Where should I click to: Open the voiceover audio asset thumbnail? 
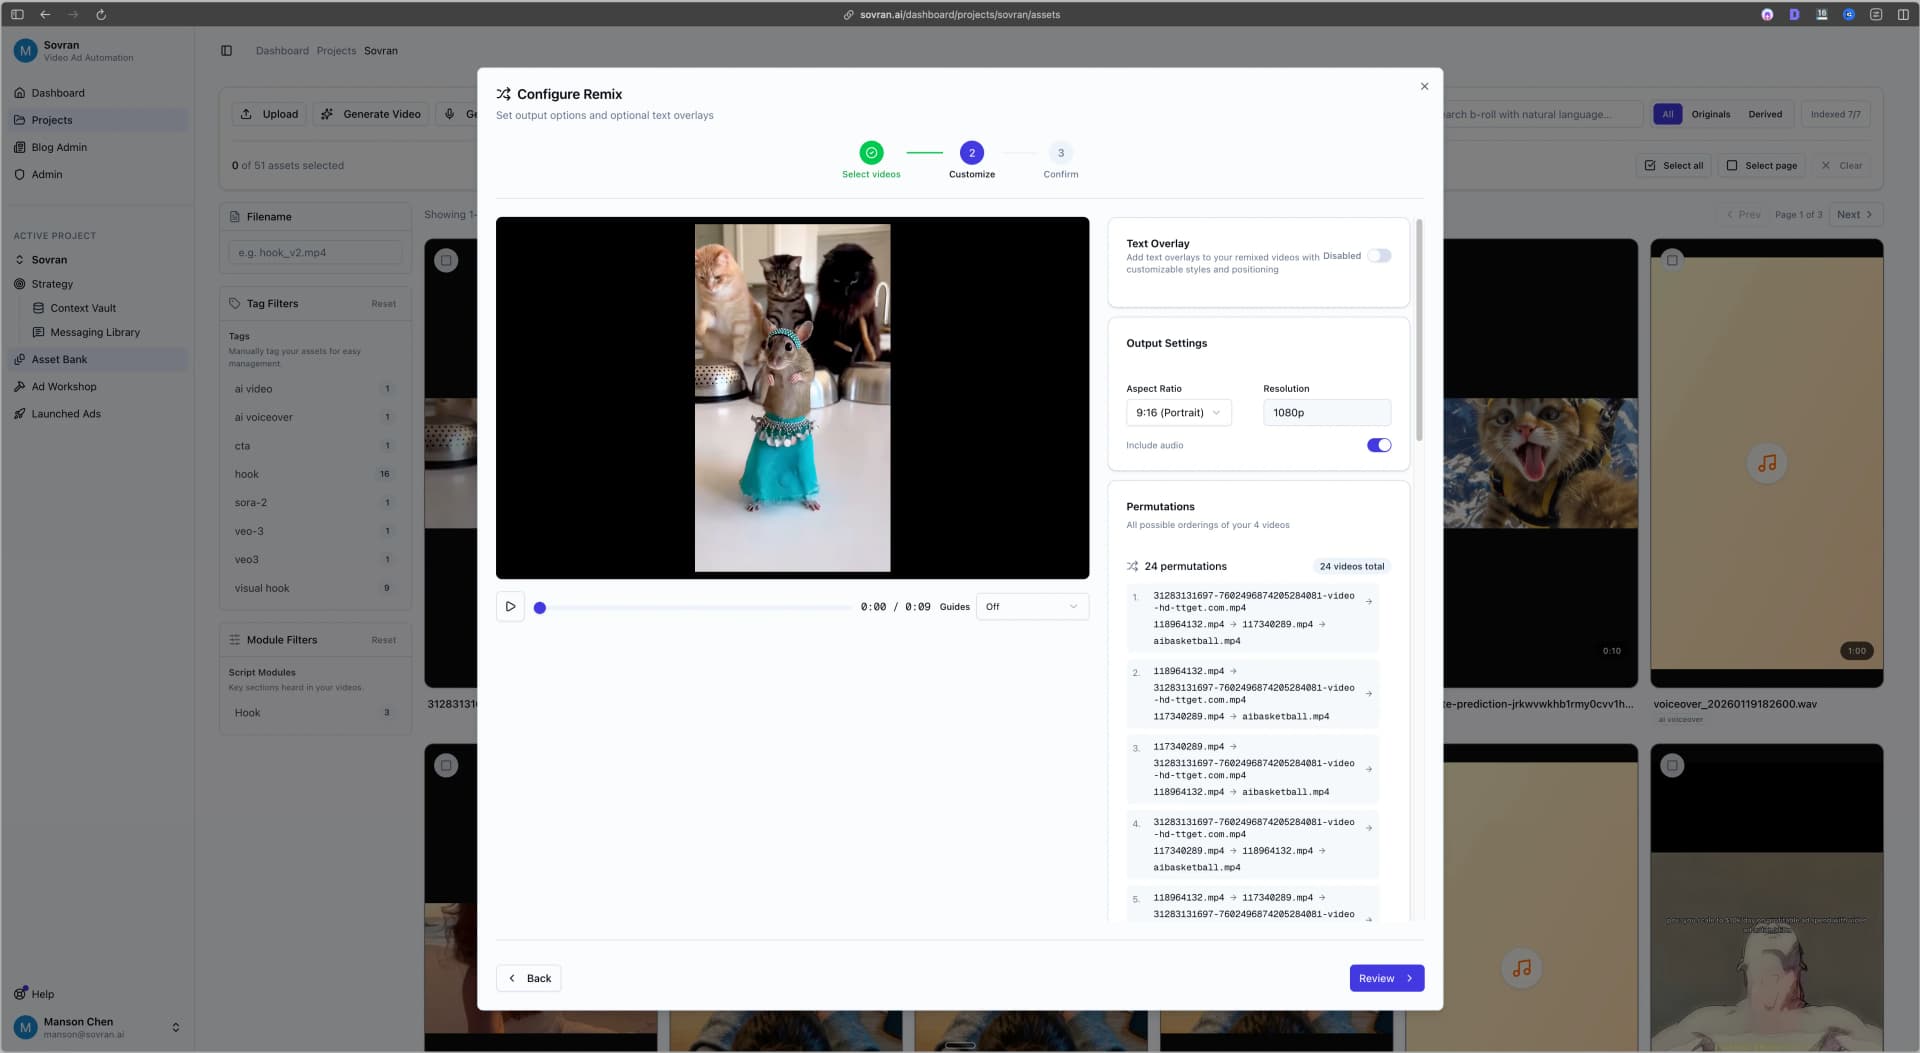click(x=1766, y=463)
